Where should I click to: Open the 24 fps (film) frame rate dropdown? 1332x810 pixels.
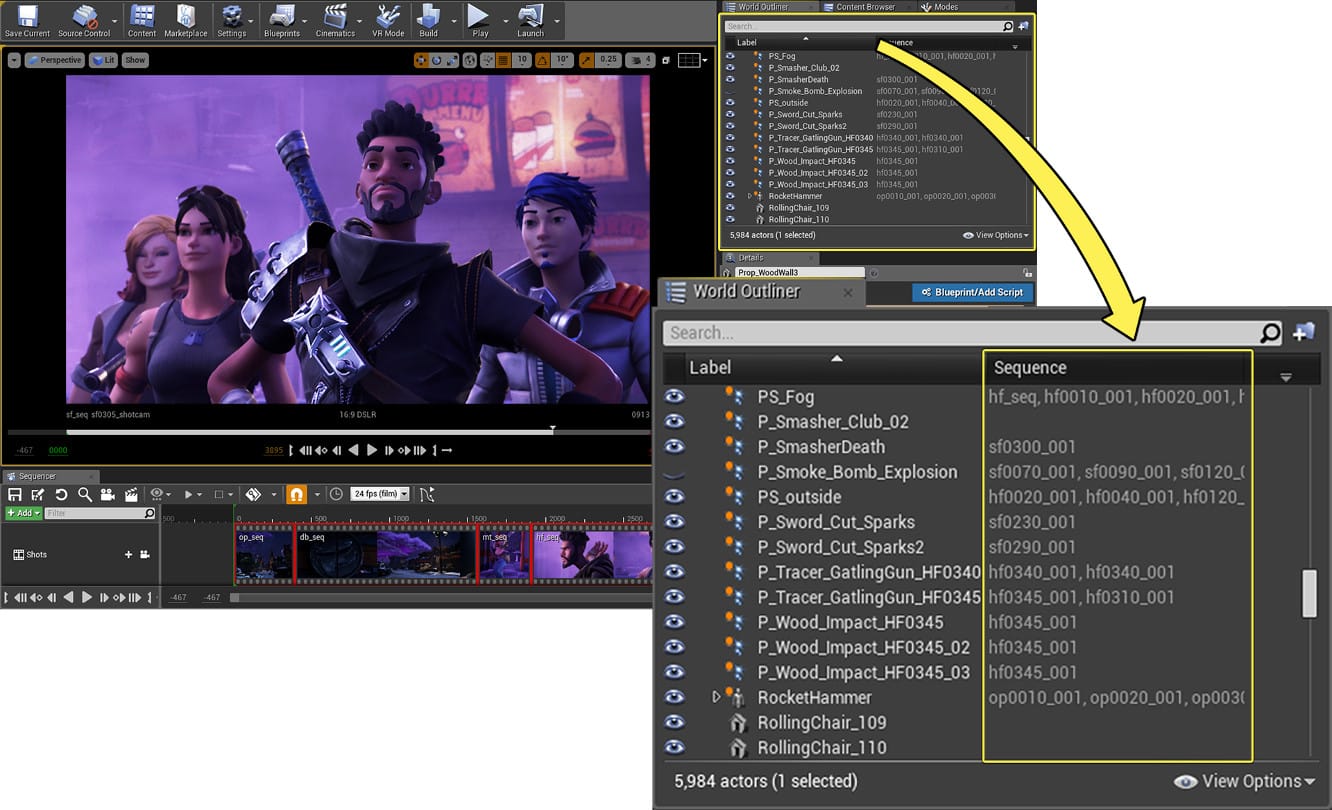380,494
